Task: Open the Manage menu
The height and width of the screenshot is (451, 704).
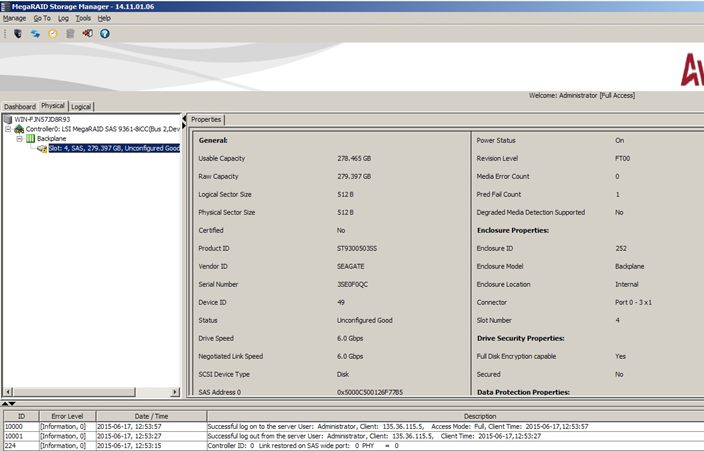Action: click(x=14, y=18)
